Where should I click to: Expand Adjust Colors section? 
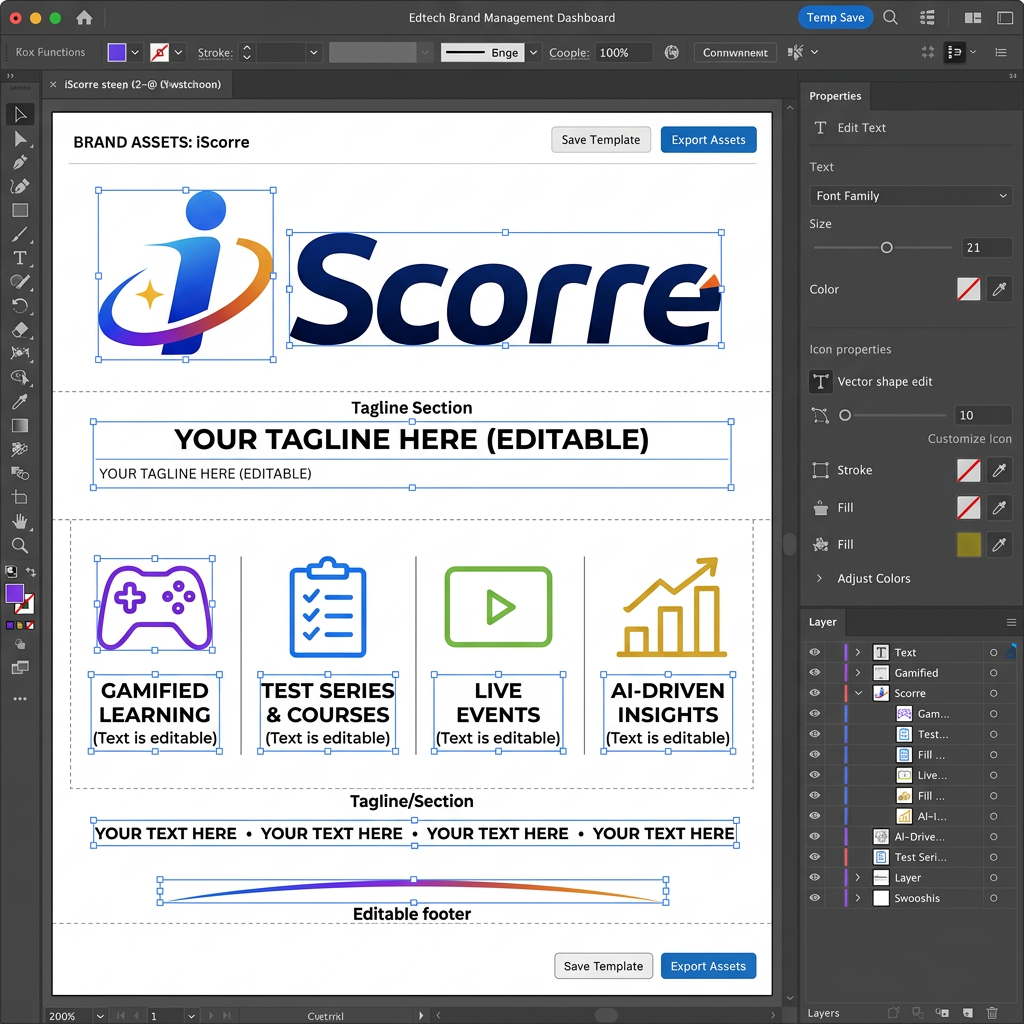tap(819, 578)
